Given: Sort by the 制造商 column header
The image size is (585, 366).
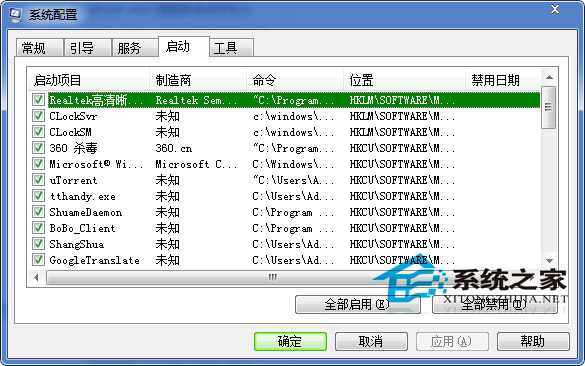Looking at the screenshot, I should pyautogui.click(x=198, y=80).
